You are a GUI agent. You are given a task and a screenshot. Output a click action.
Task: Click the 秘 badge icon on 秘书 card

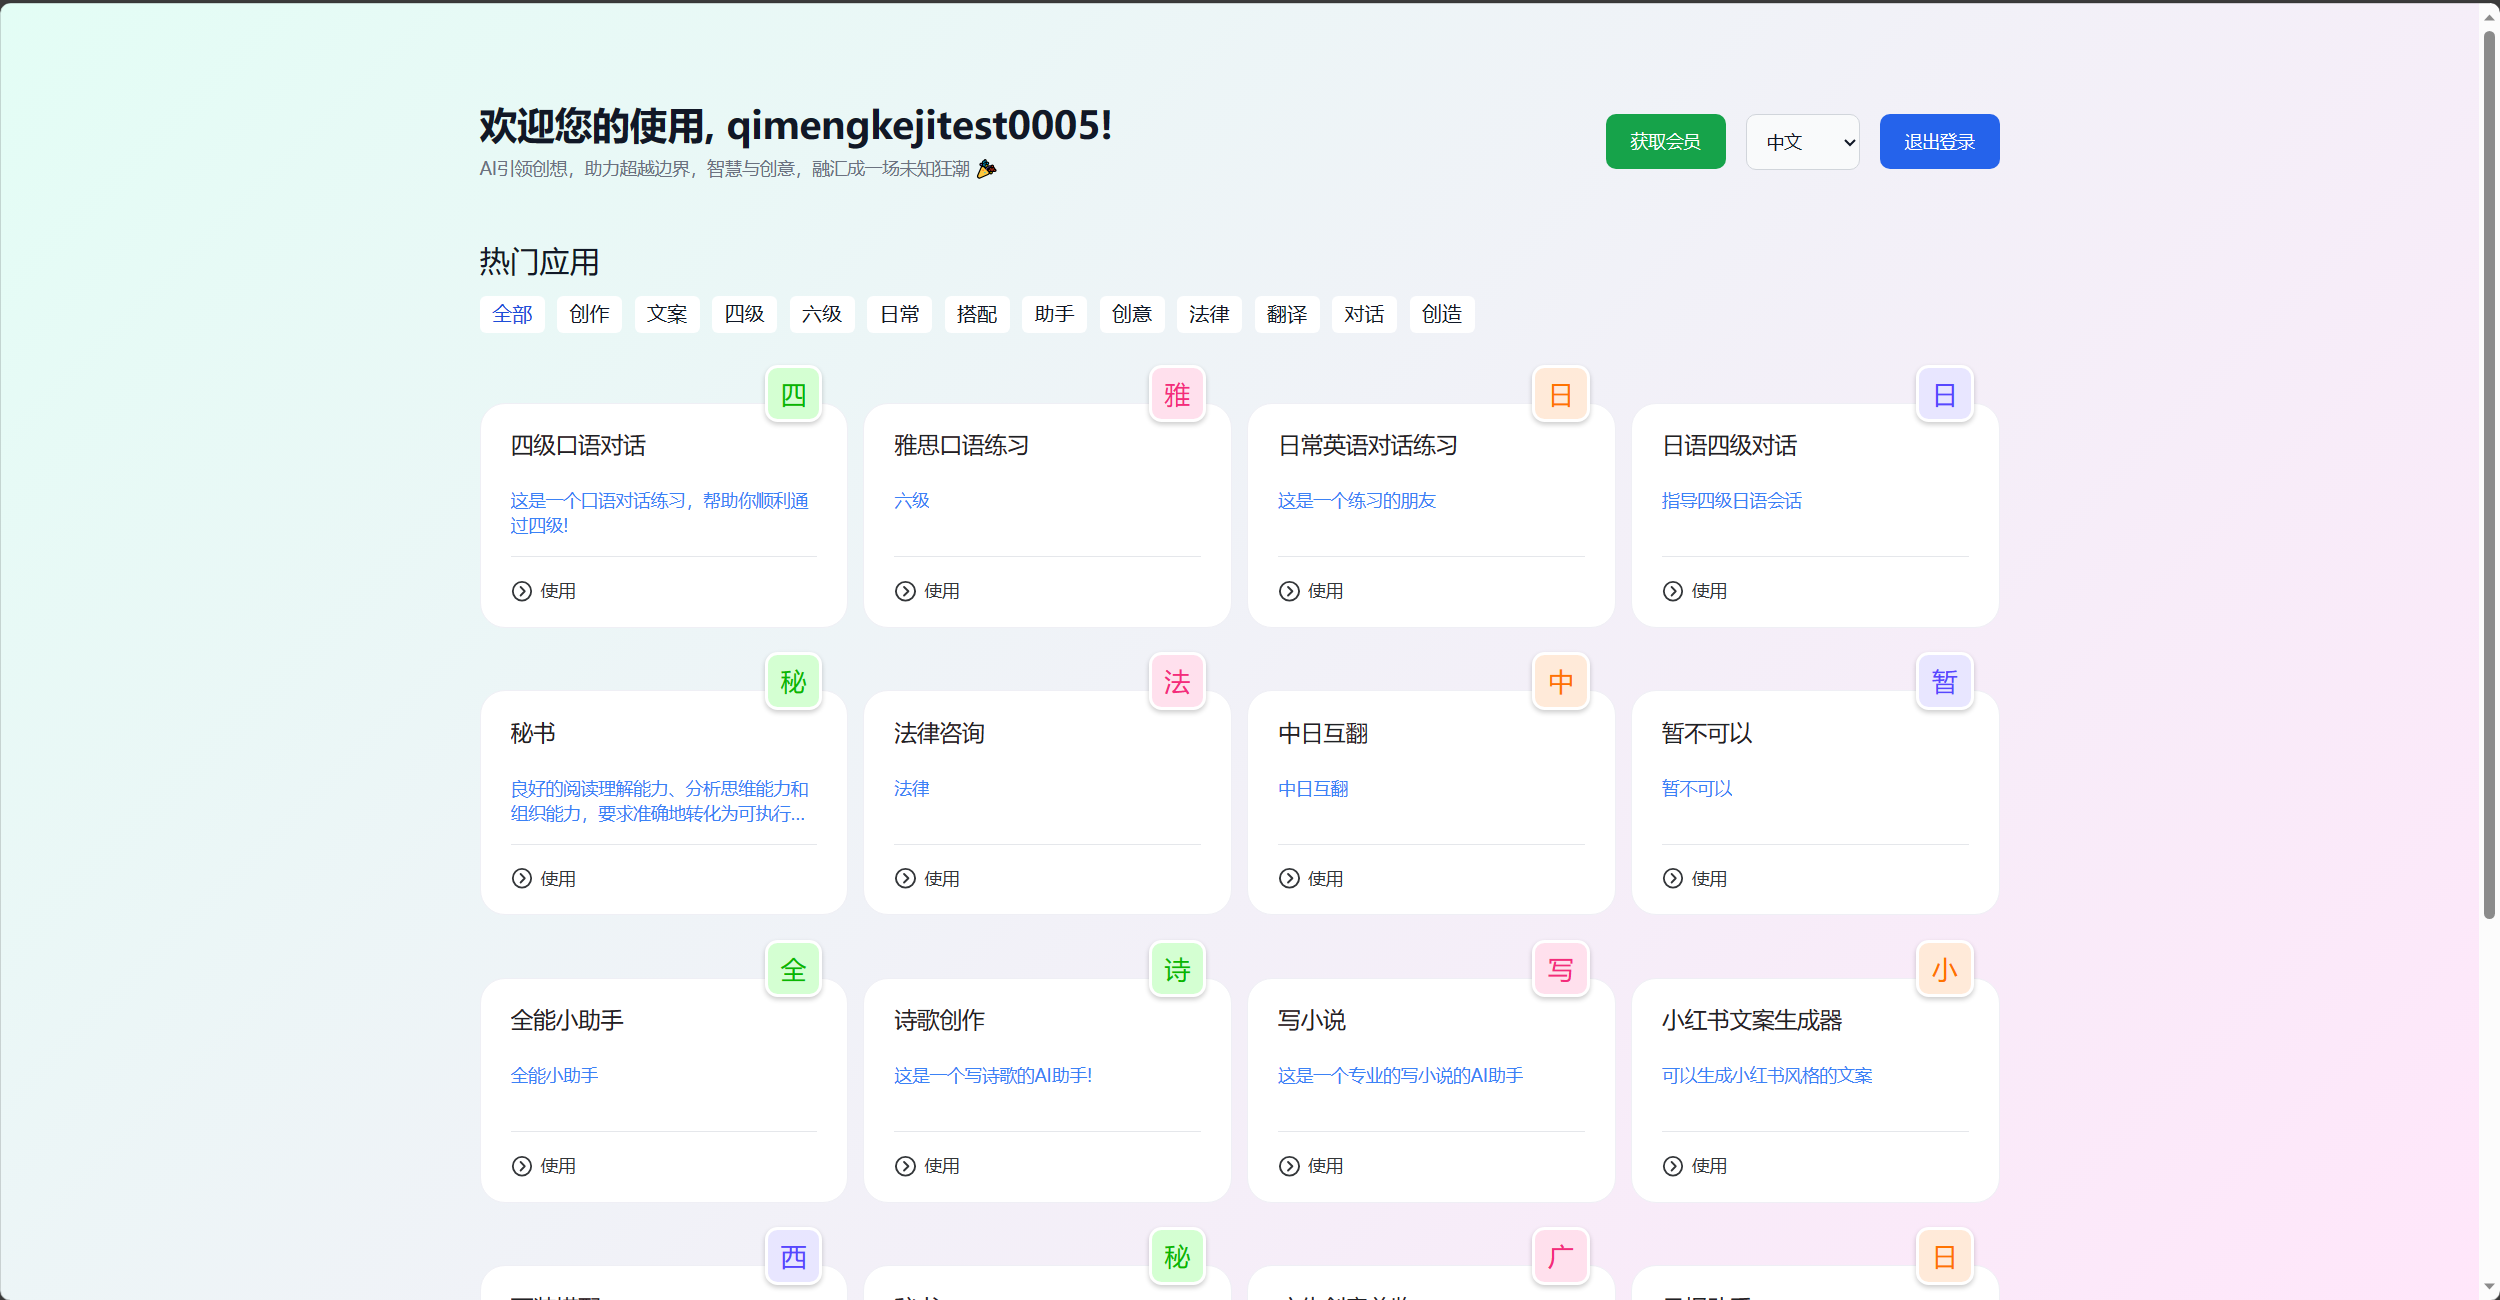793,682
